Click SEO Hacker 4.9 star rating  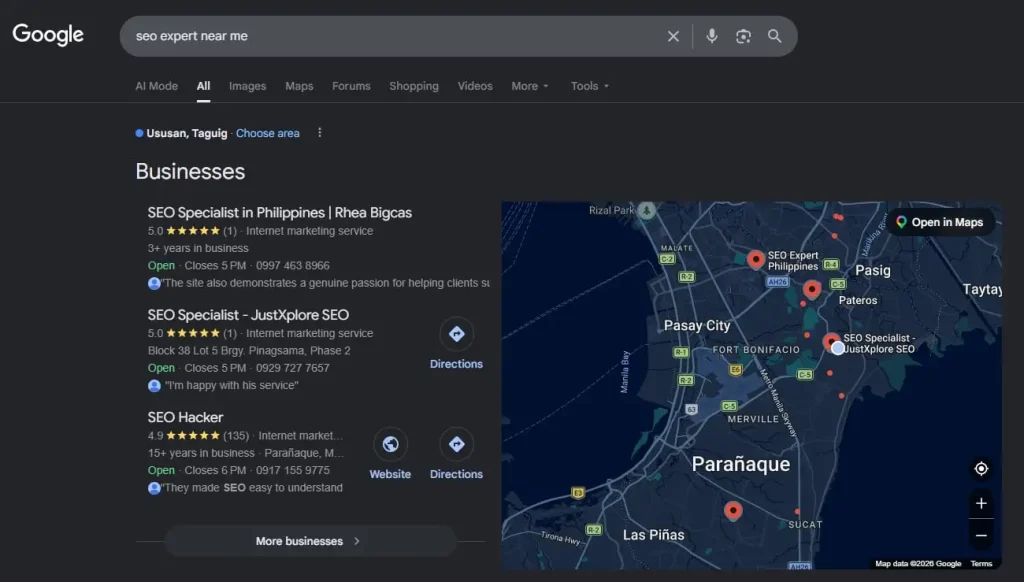click(193, 436)
